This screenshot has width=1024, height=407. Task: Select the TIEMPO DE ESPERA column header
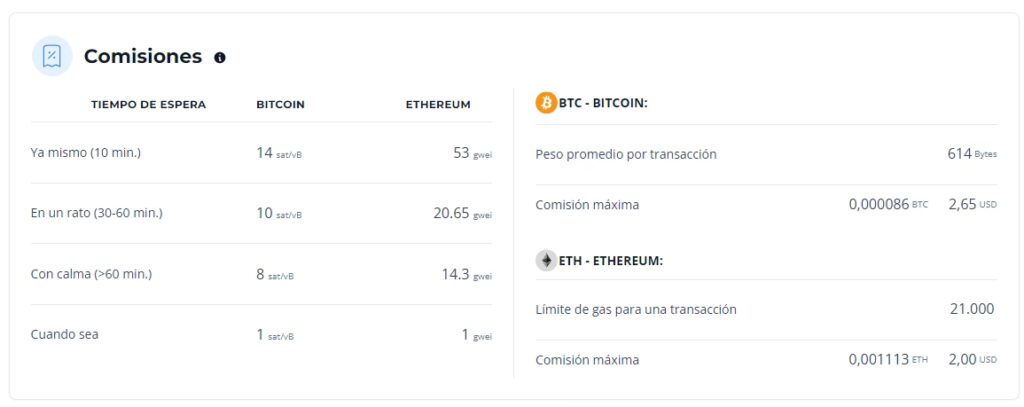148,104
